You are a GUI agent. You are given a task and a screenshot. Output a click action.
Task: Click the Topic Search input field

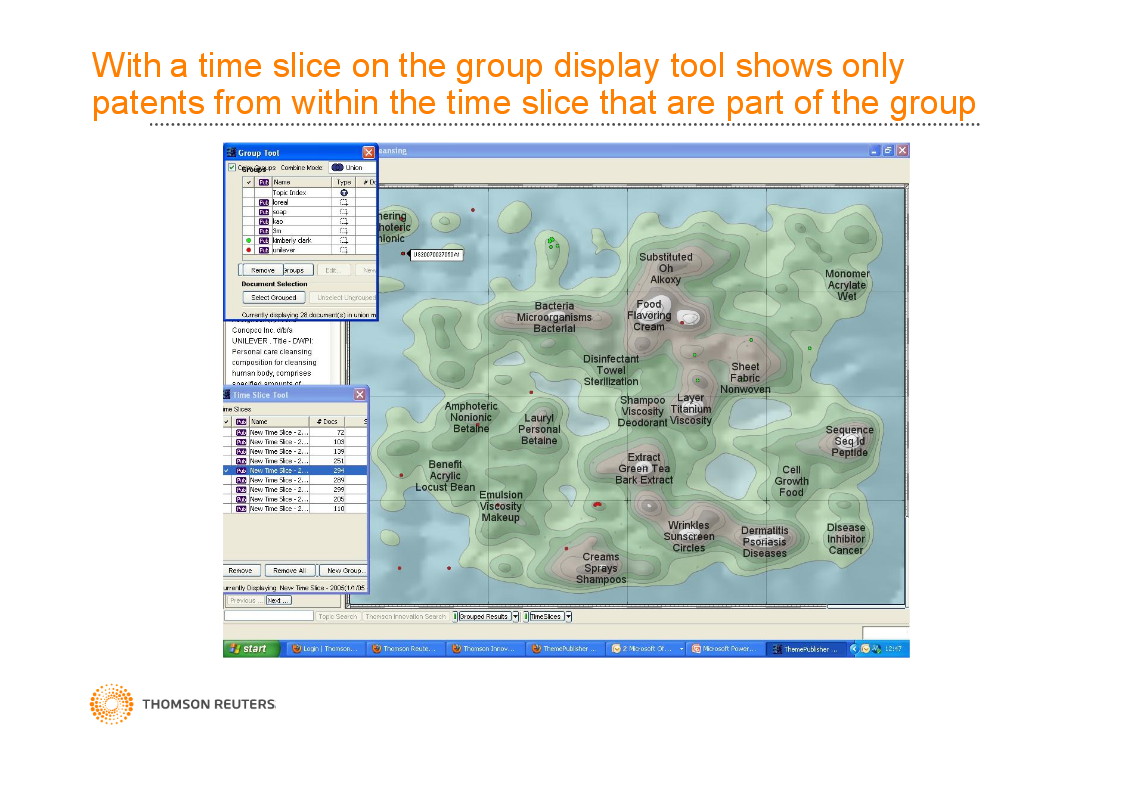pyautogui.click(x=268, y=616)
